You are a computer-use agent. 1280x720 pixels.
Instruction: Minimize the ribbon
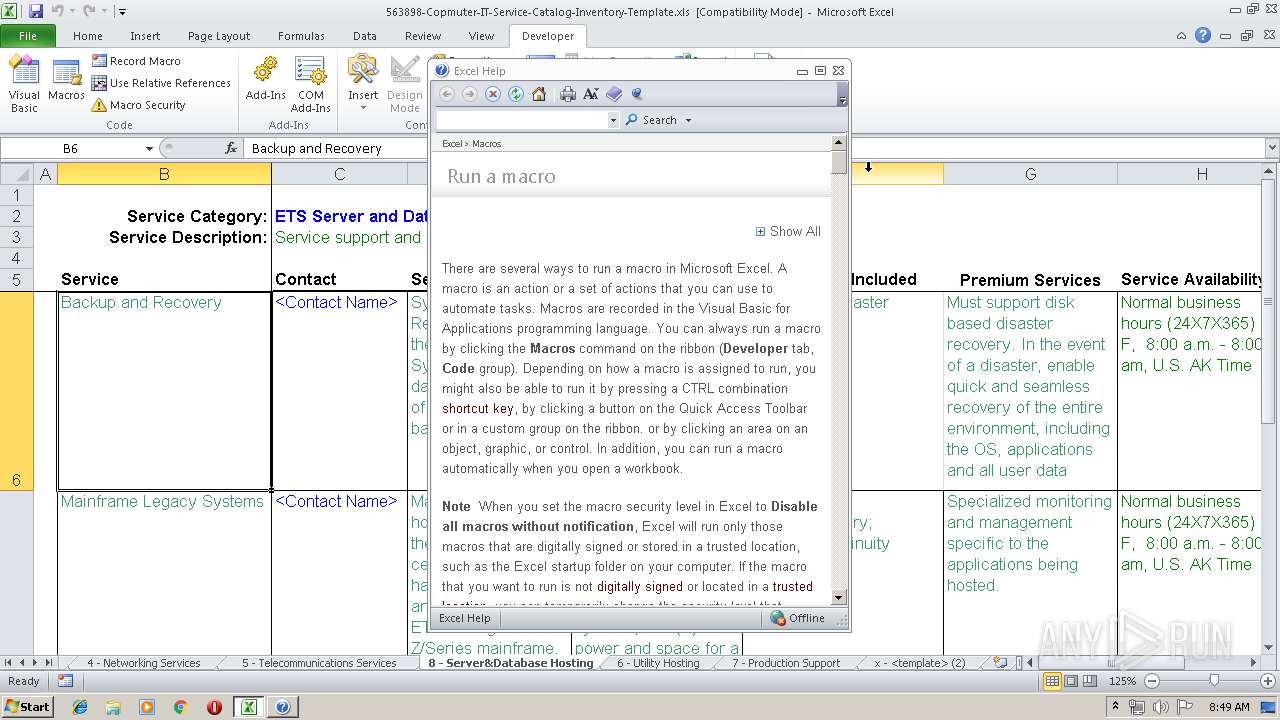1183,35
